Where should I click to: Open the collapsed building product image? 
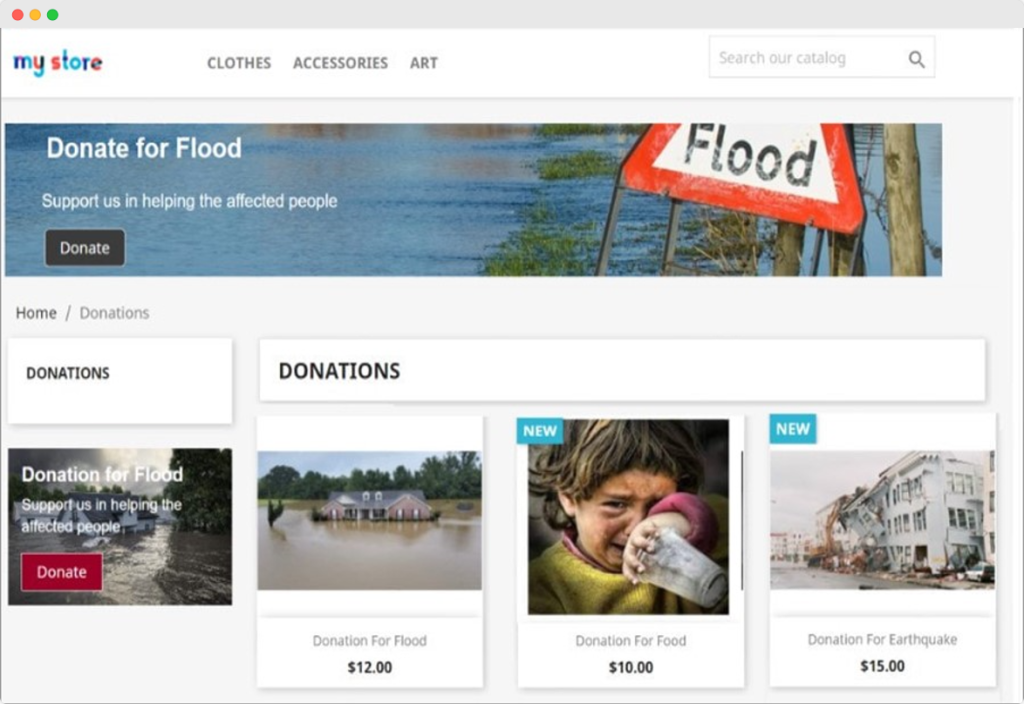[882, 519]
